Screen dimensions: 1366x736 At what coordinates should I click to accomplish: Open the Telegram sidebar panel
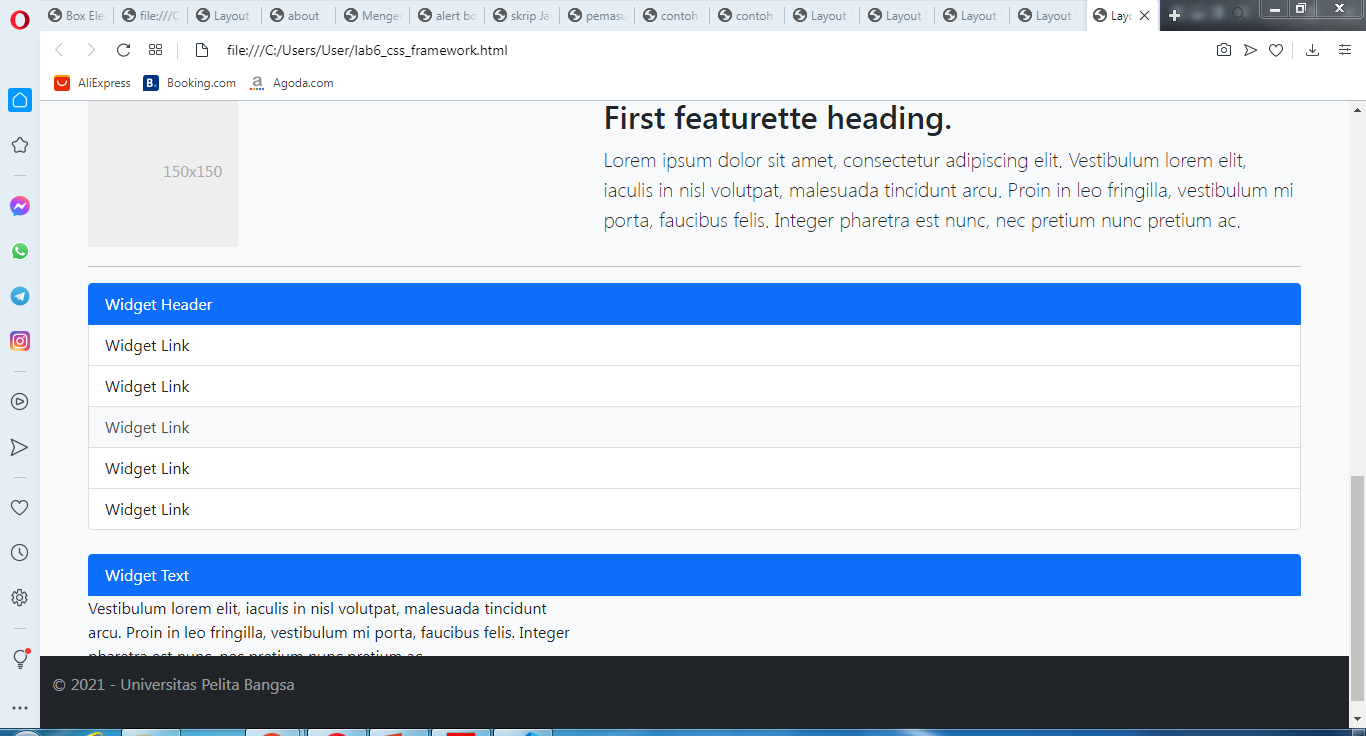19,296
